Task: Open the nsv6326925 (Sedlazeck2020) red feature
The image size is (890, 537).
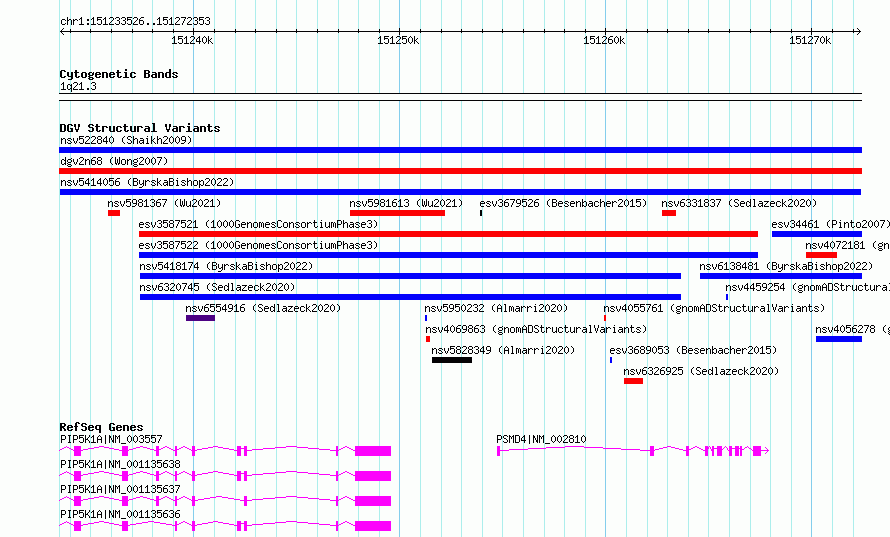Action: click(633, 381)
